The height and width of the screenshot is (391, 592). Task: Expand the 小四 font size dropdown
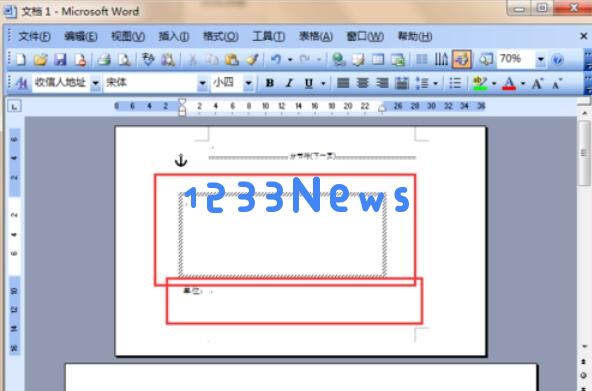tap(248, 83)
